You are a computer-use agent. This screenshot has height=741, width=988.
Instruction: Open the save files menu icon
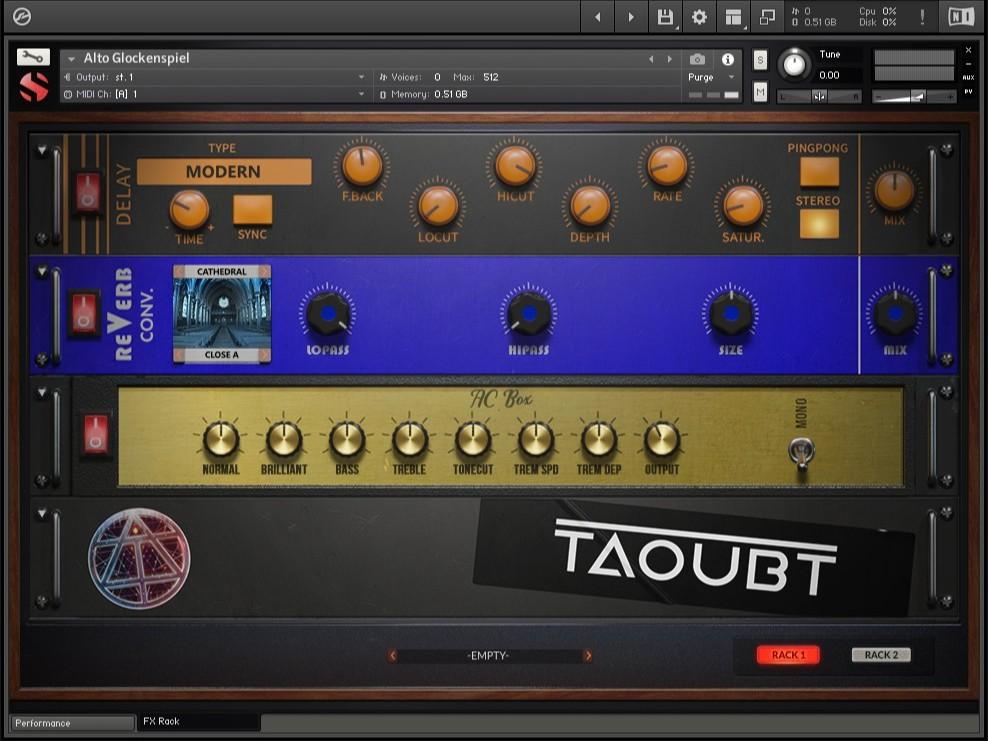(x=665, y=17)
